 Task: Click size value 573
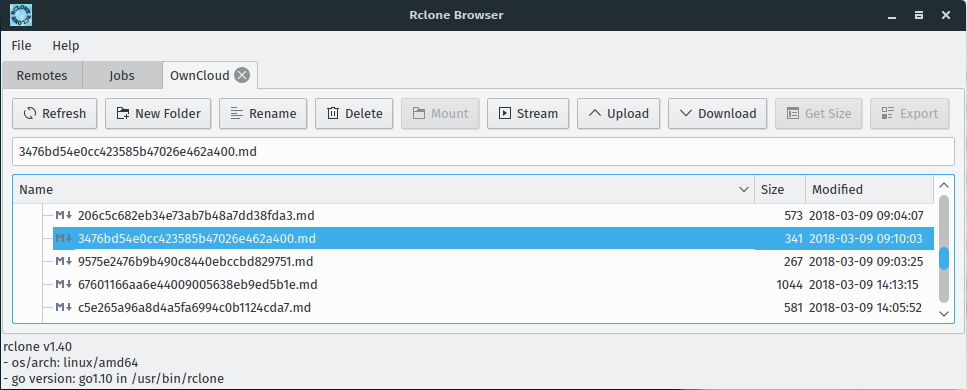coord(793,216)
